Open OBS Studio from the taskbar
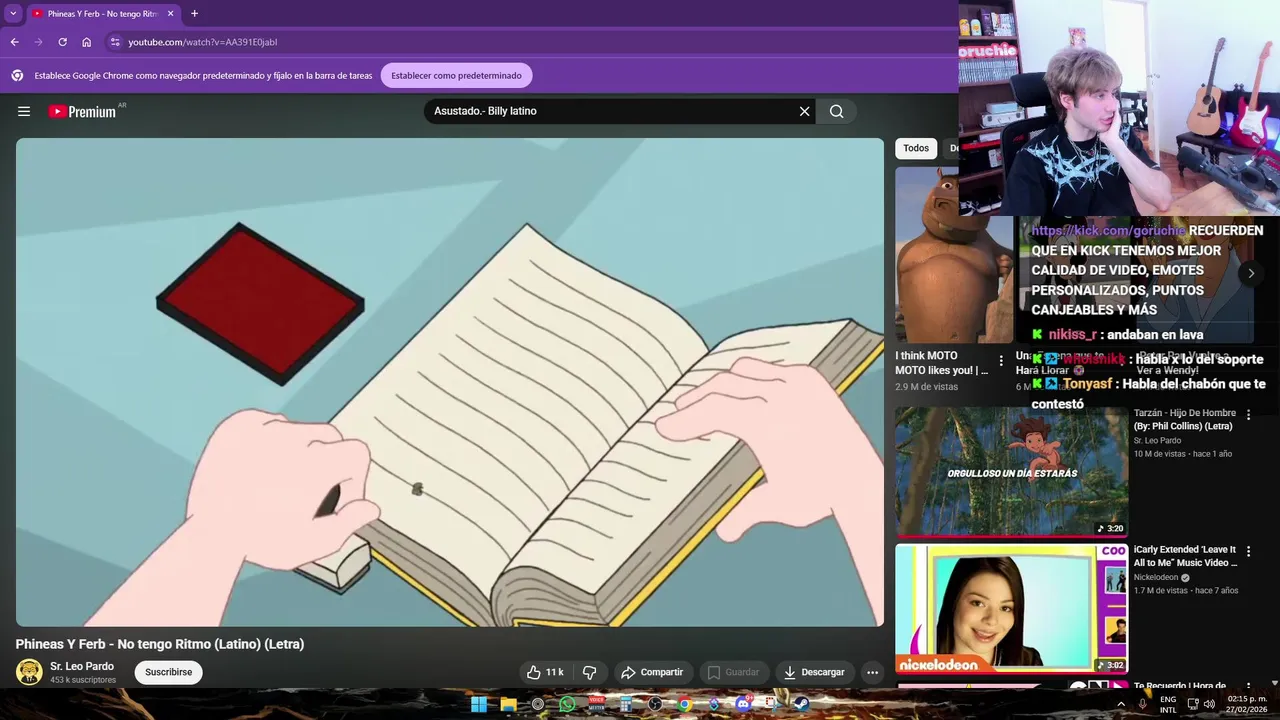1280x720 pixels. tap(655, 704)
